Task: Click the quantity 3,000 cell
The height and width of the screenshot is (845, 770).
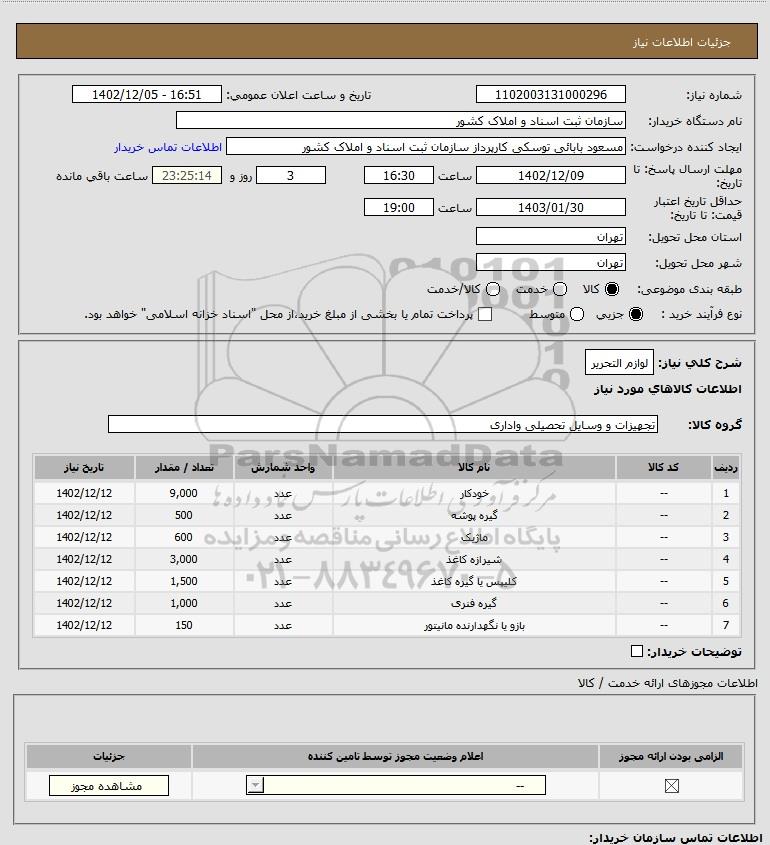Action: [184, 559]
